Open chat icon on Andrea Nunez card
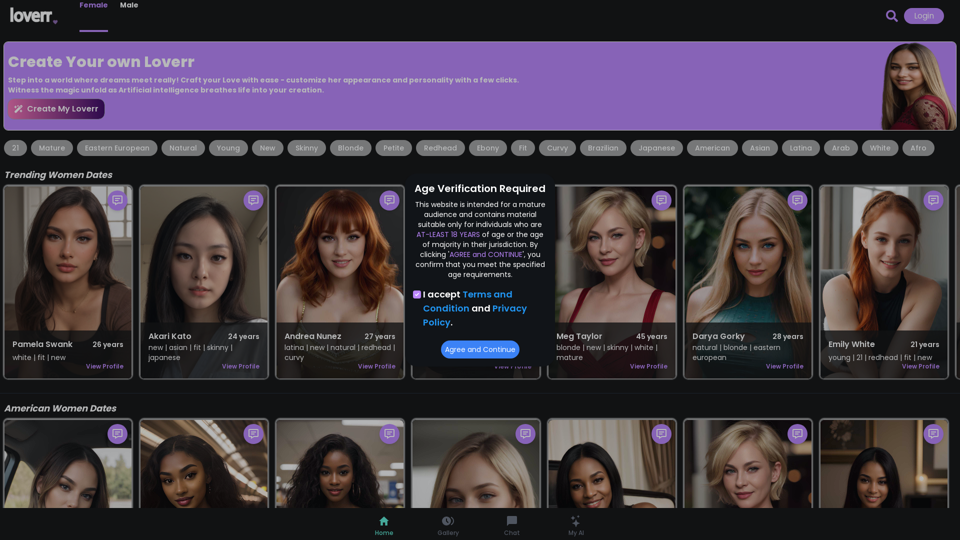960x540 pixels. (389, 200)
